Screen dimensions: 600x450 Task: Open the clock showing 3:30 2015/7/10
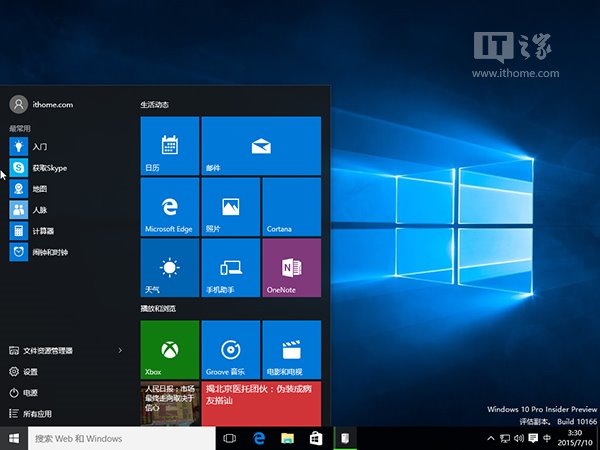tap(575, 438)
